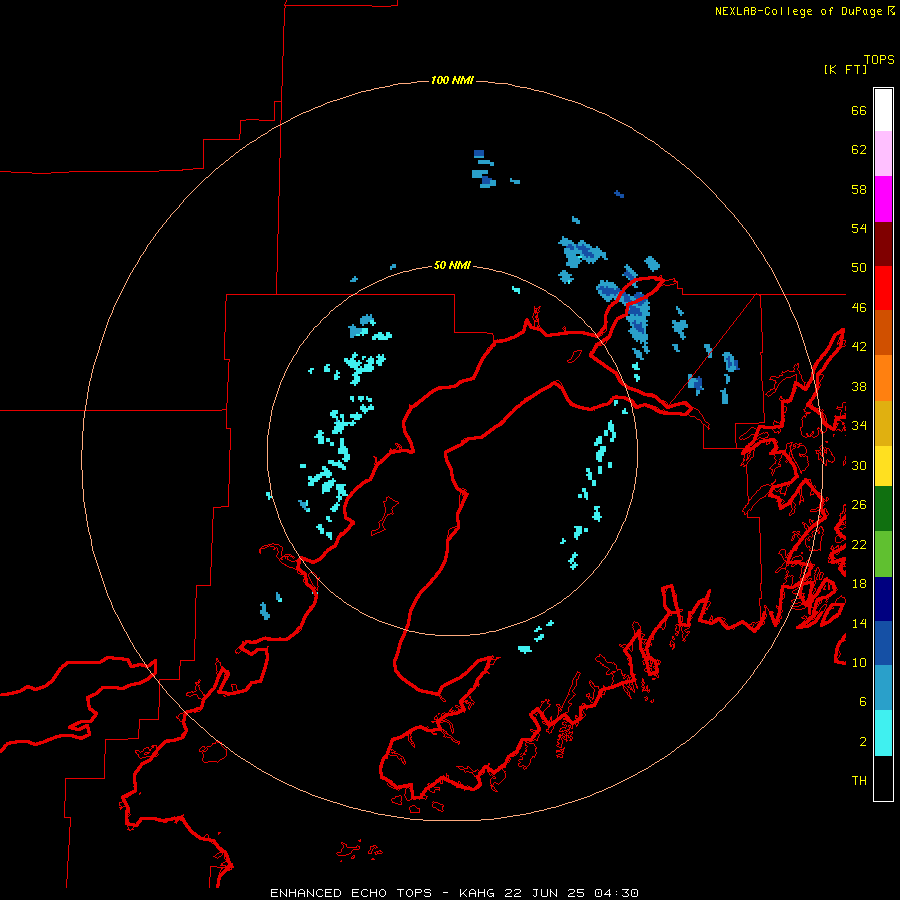Click the white 66 kft color swatch
Viewport: 900px width, 900px height.
(883, 110)
